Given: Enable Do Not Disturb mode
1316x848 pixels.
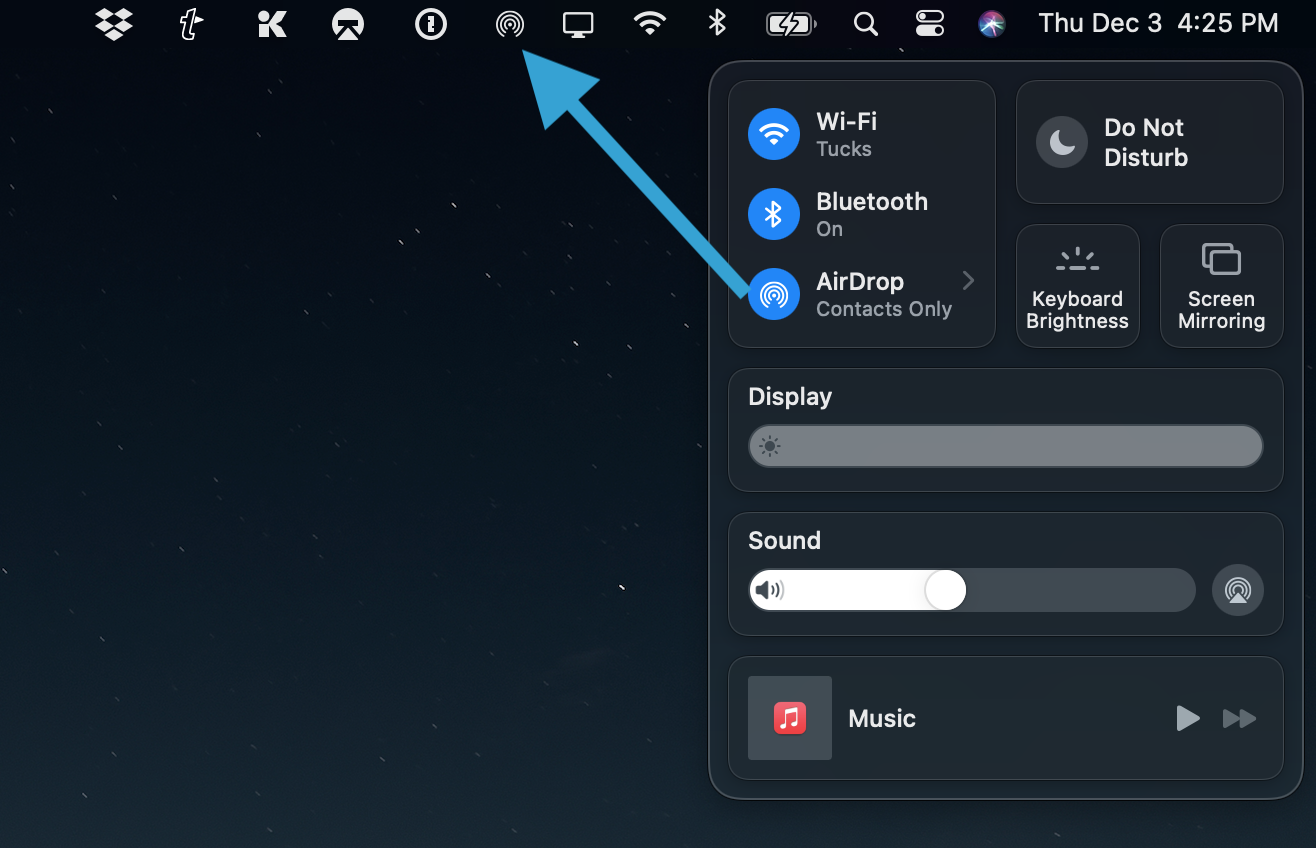Looking at the screenshot, I should tap(1148, 141).
